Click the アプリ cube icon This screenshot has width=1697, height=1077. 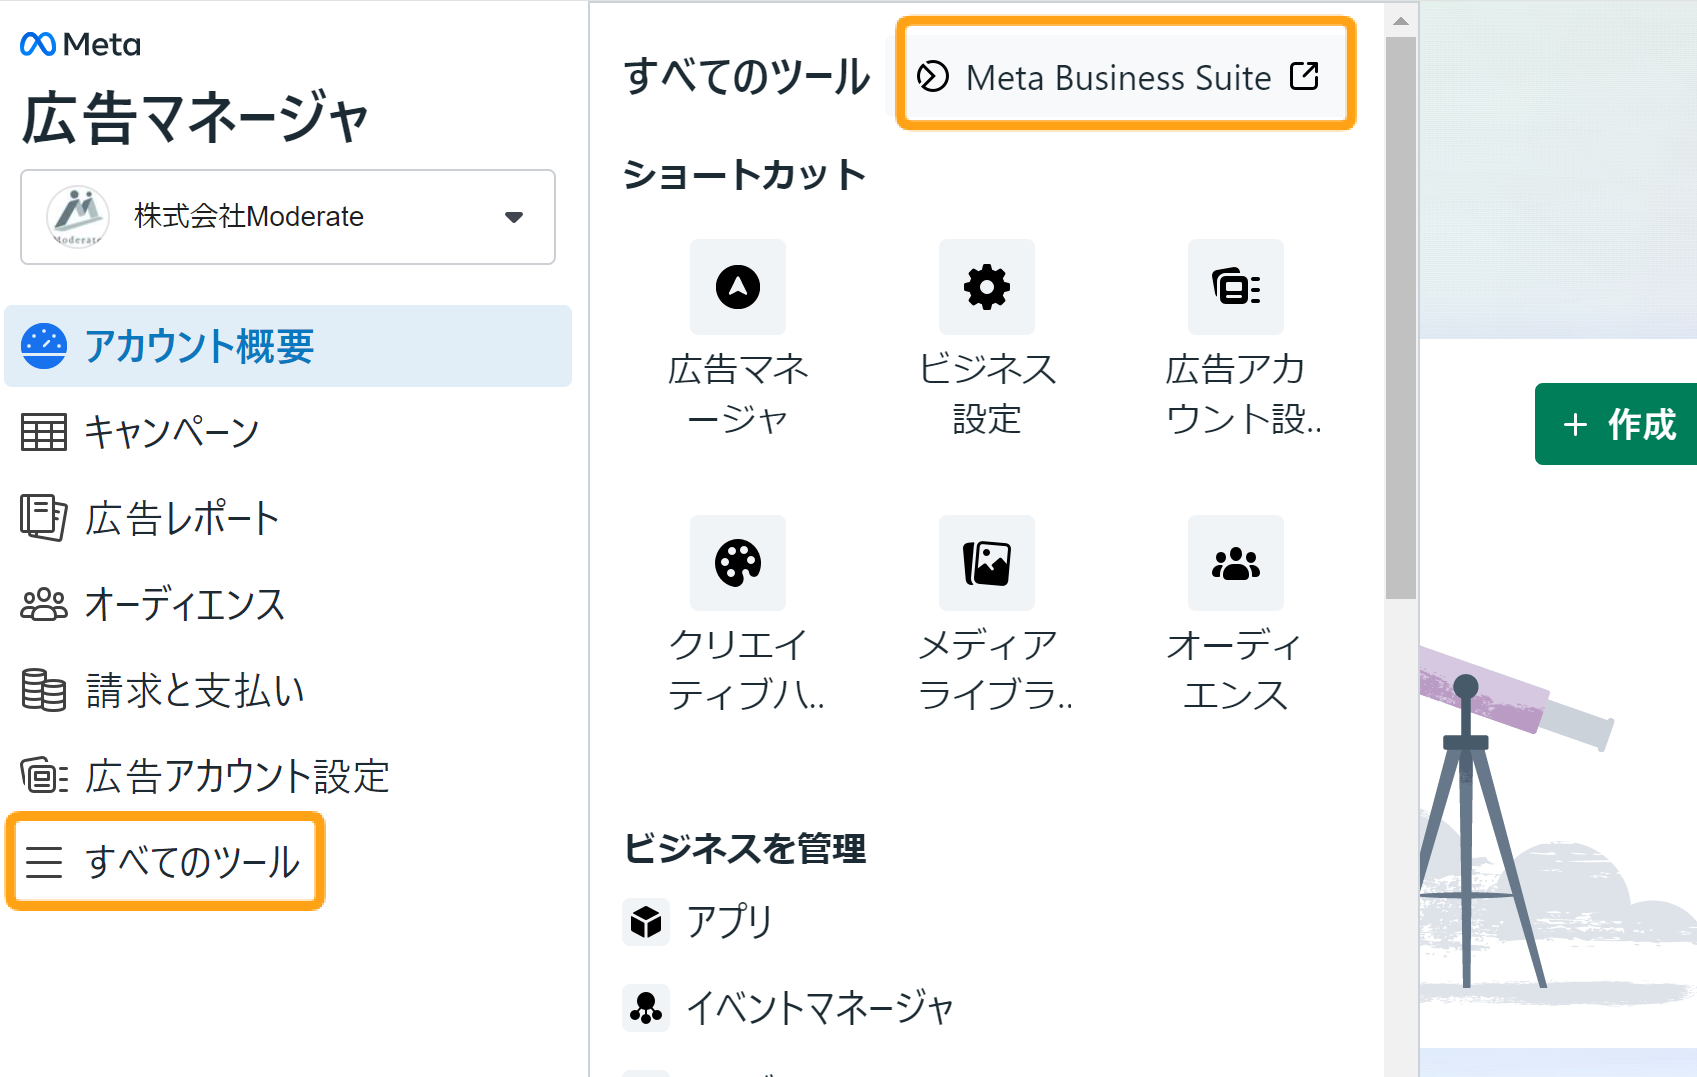coord(646,921)
